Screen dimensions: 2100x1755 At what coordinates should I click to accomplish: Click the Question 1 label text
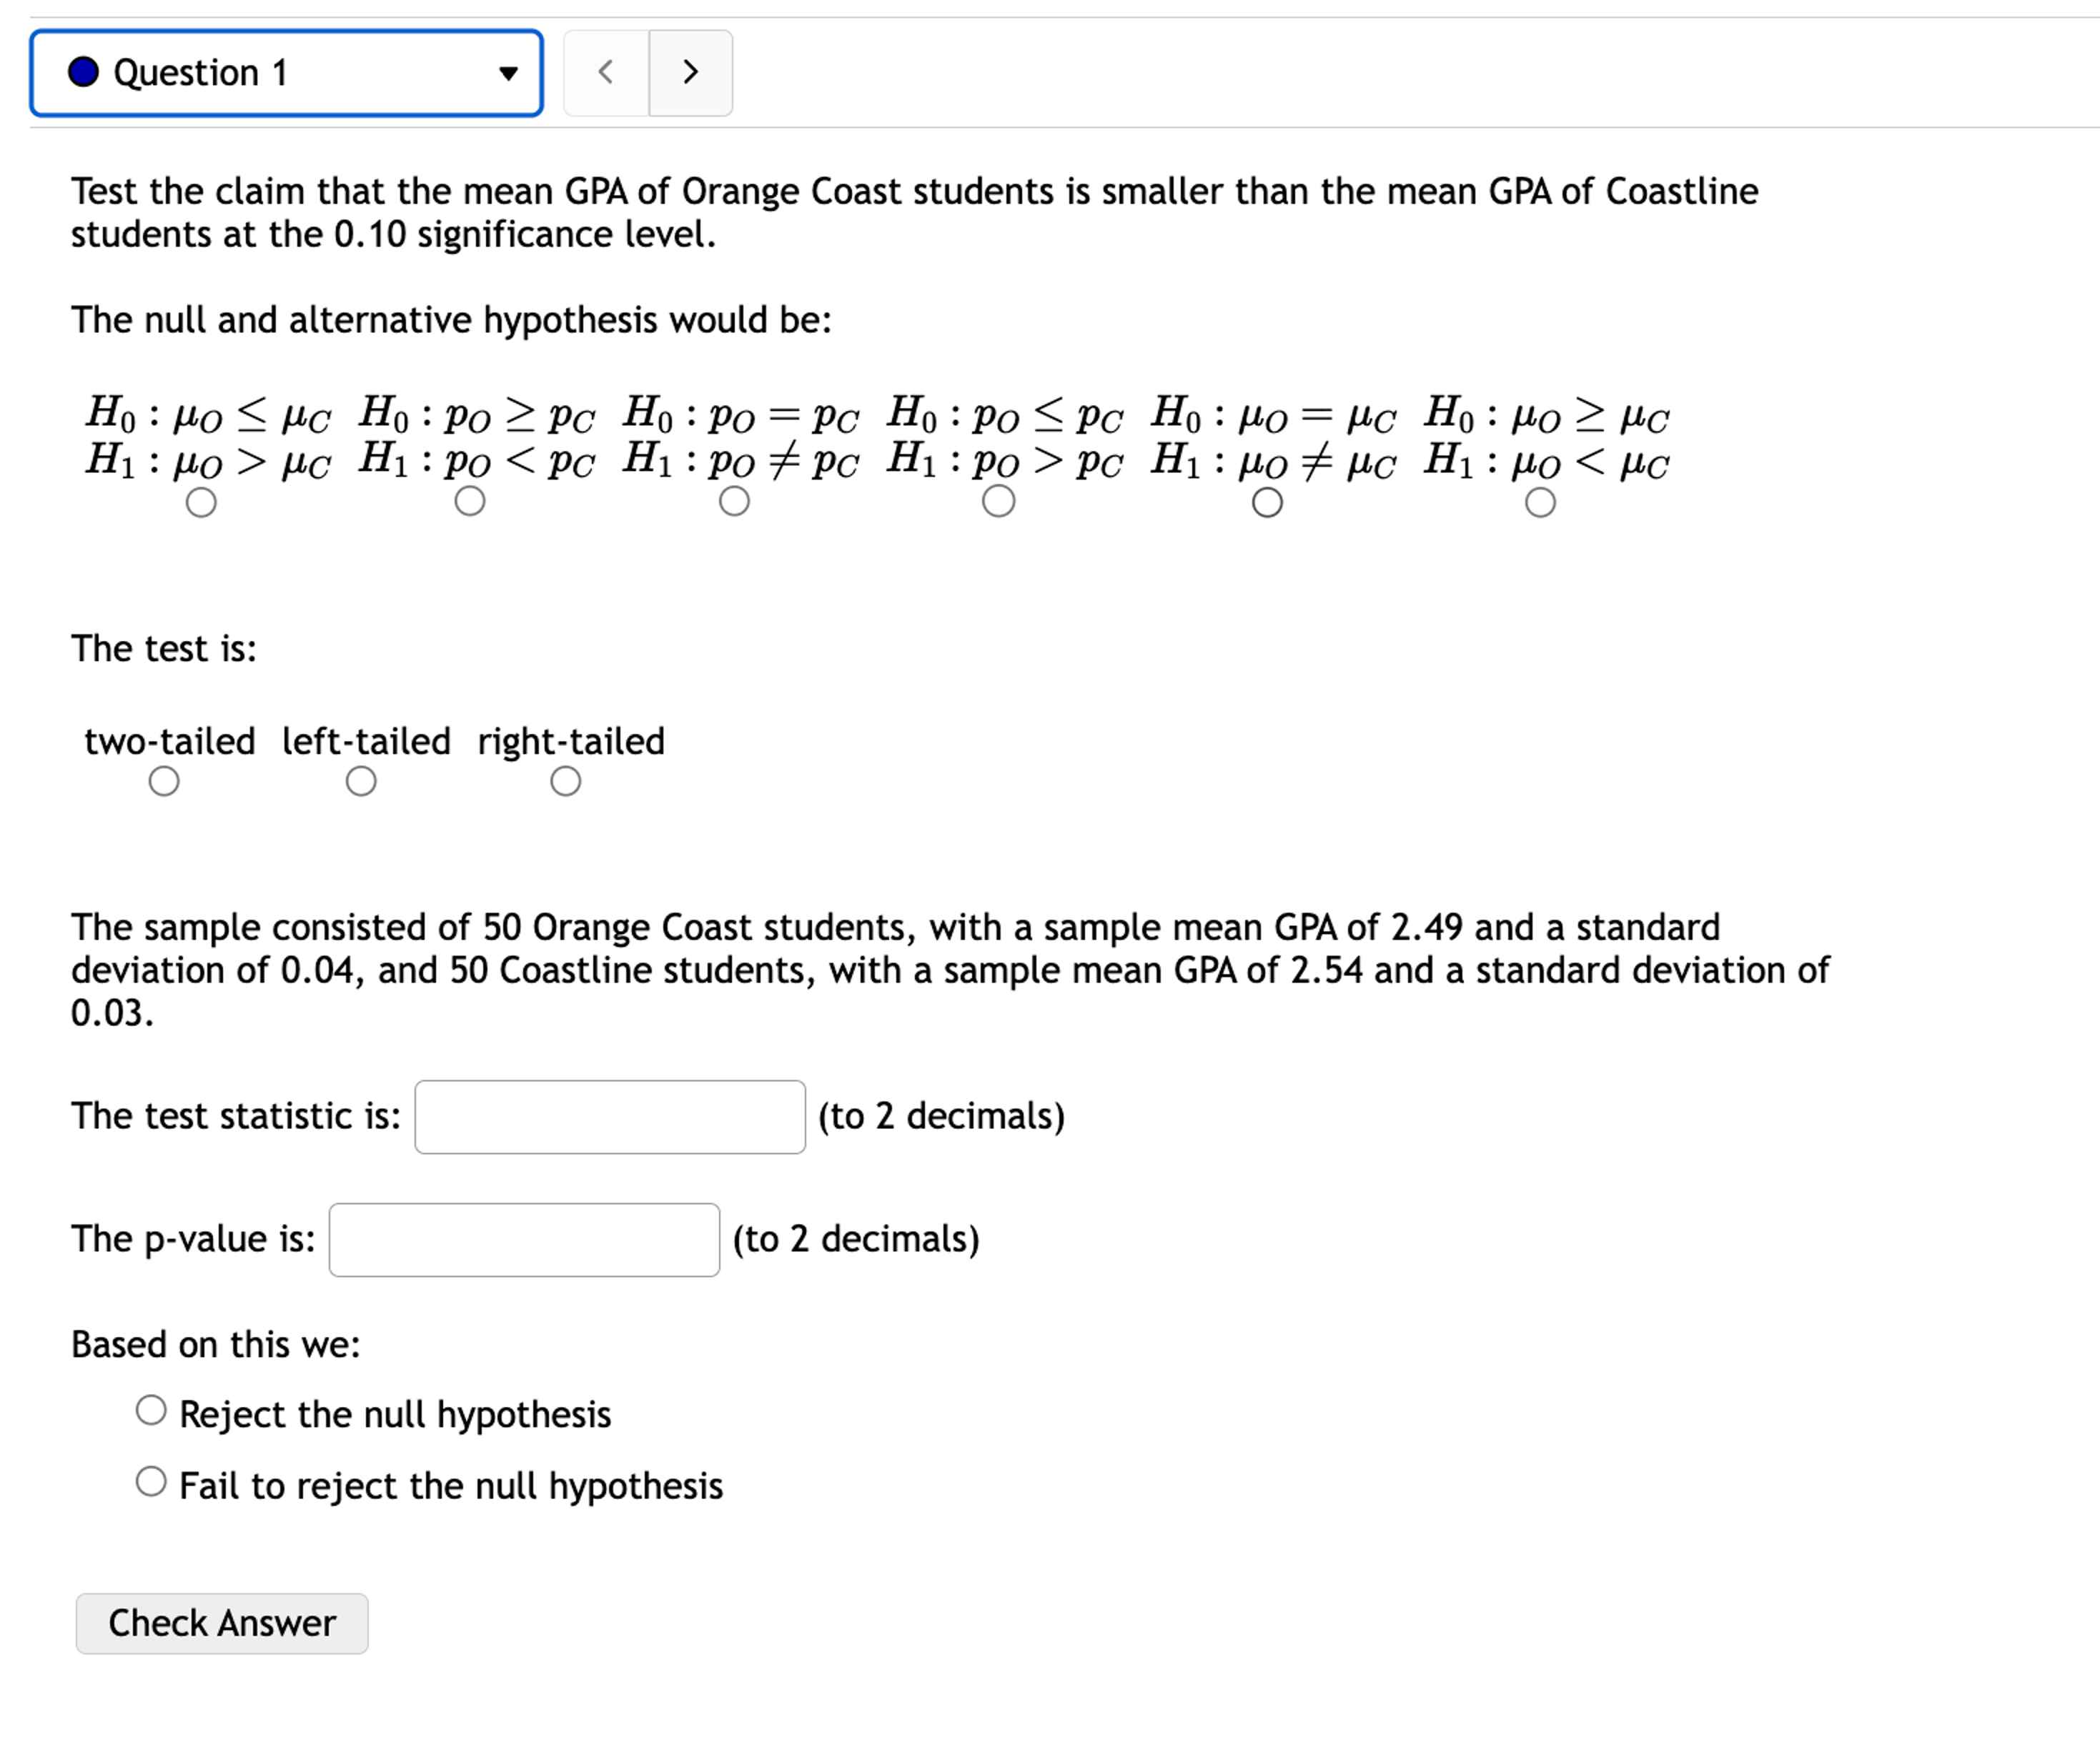tap(201, 72)
